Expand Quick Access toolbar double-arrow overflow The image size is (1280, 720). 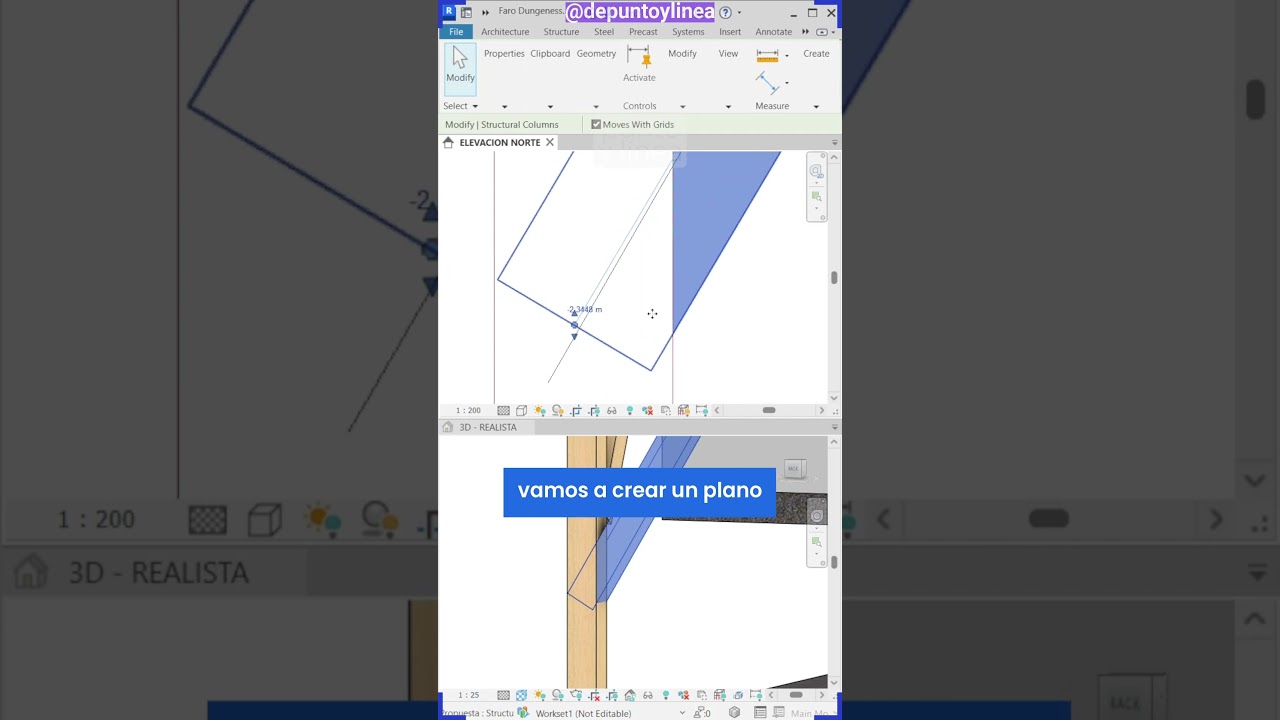(x=486, y=12)
